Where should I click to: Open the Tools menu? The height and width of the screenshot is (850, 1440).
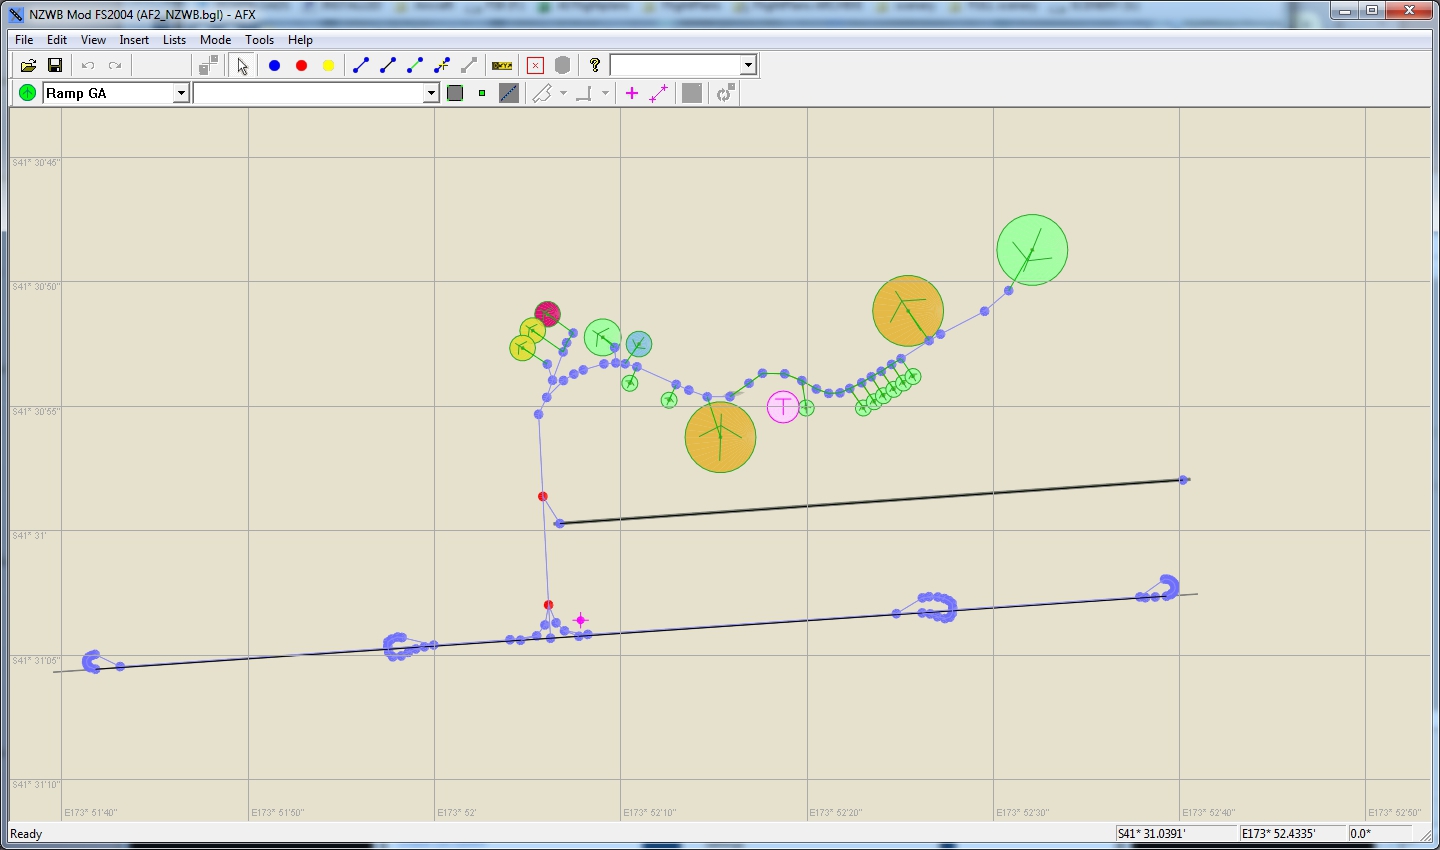(x=259, y=40)
